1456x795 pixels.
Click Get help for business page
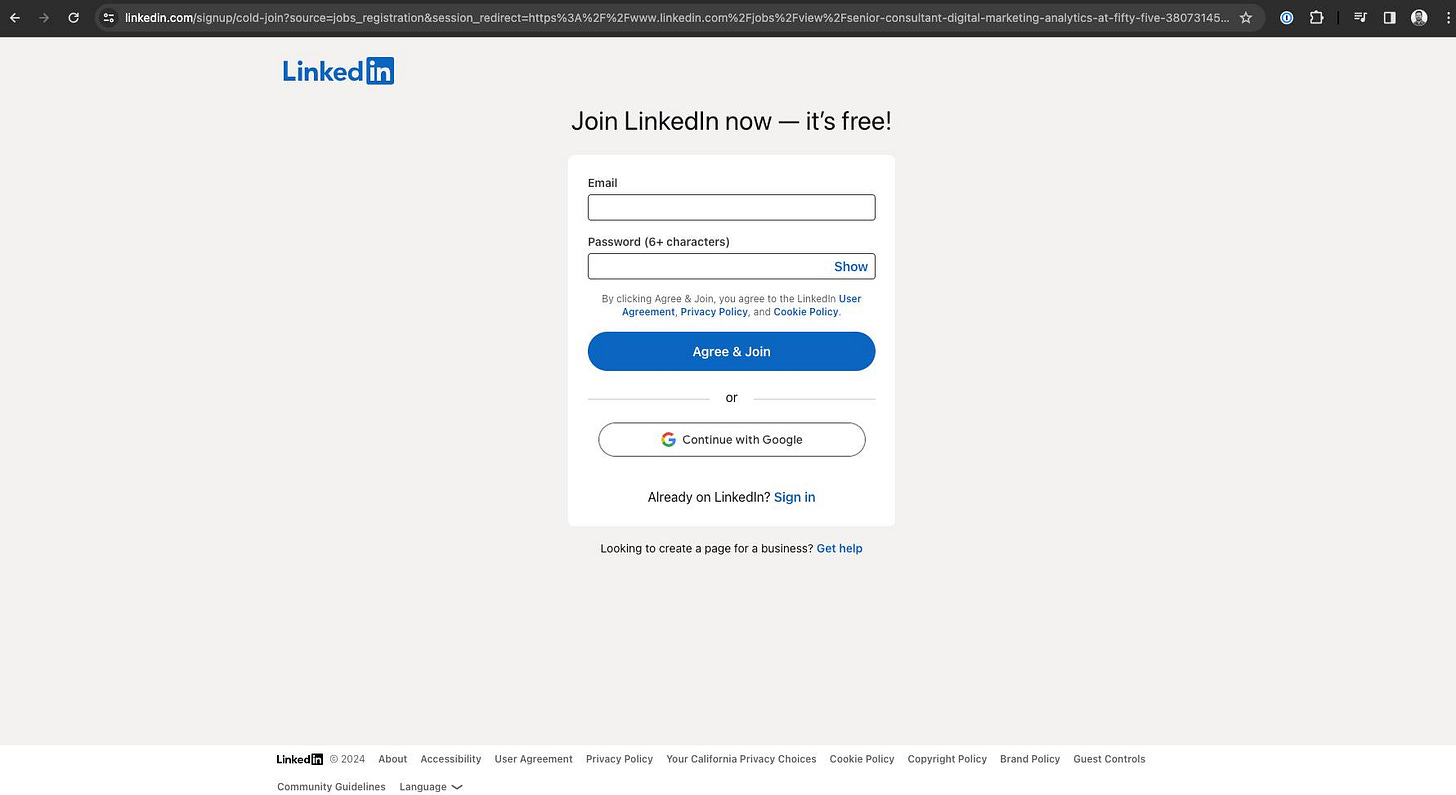point(839,548)
